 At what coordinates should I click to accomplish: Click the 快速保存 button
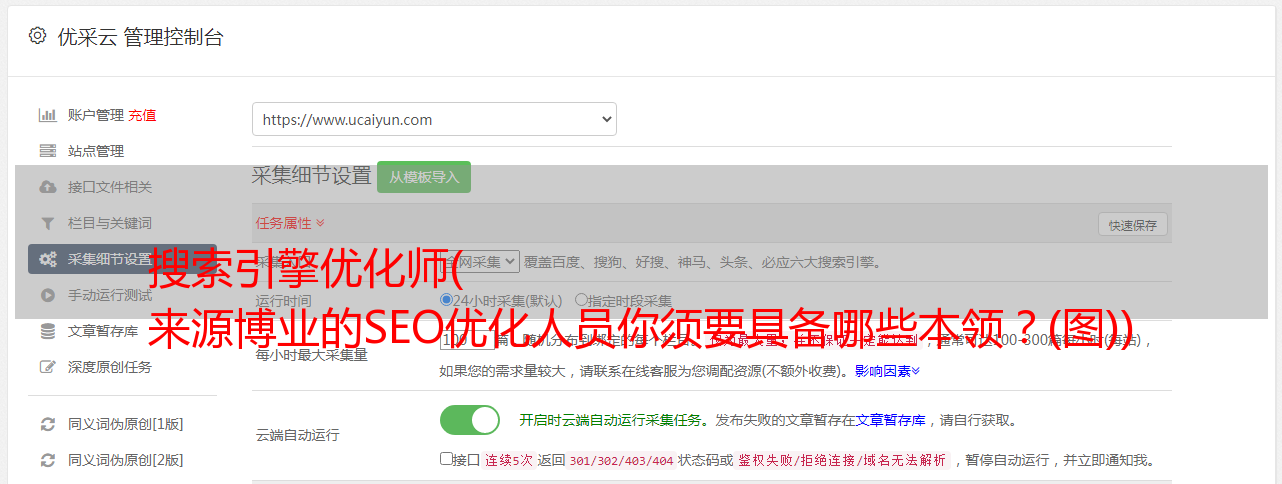[x=1132, y=225]
